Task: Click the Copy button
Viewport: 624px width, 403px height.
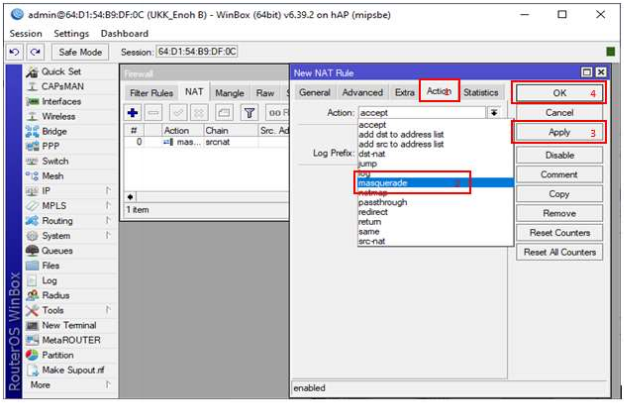Action: pyautogui.click(x=559, y=194)
